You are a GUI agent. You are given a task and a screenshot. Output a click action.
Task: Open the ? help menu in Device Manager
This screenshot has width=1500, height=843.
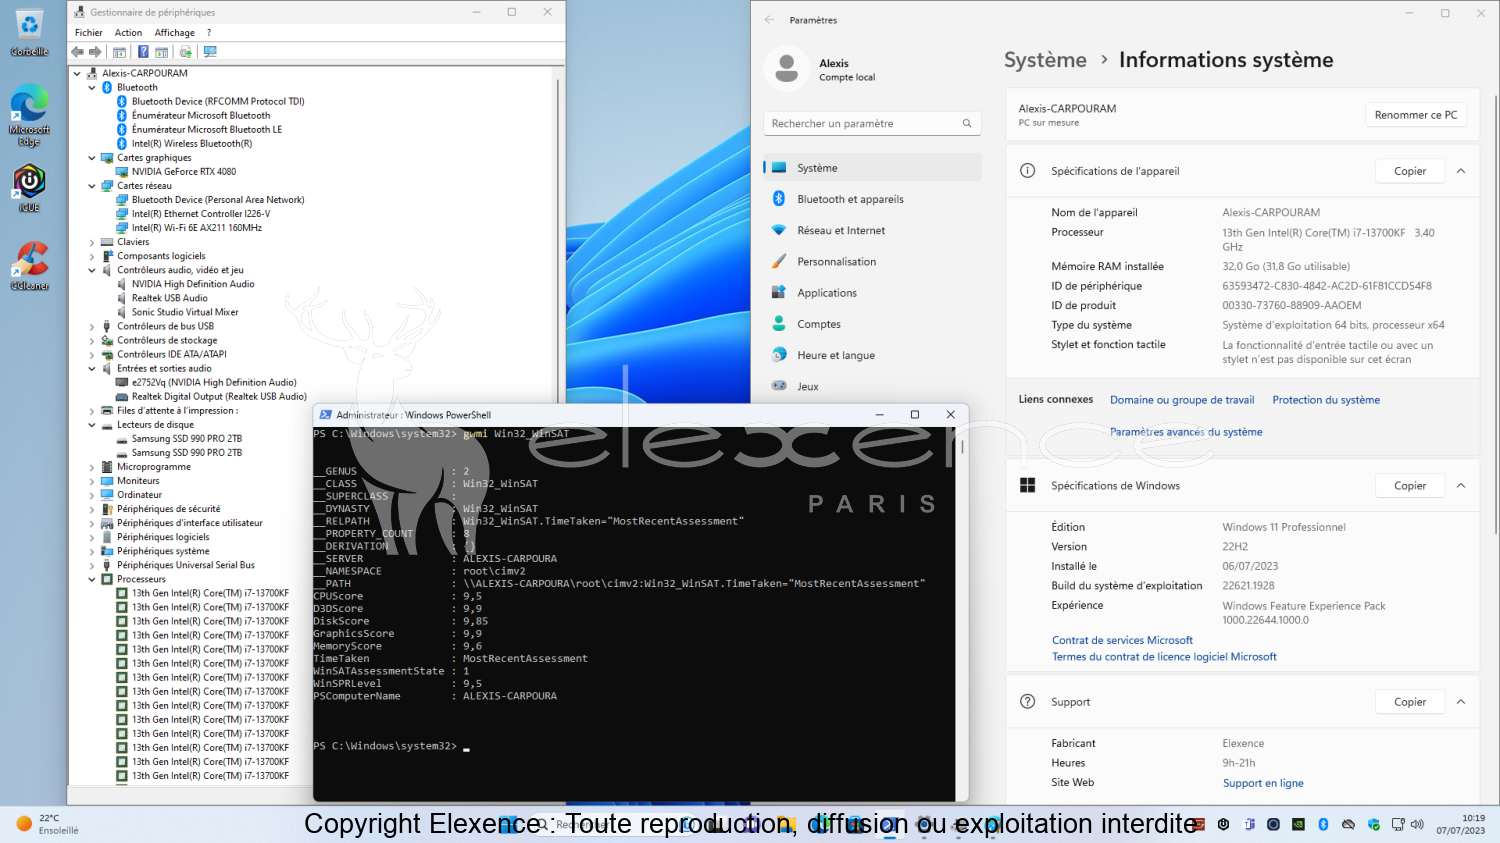(x=209, y=33)
